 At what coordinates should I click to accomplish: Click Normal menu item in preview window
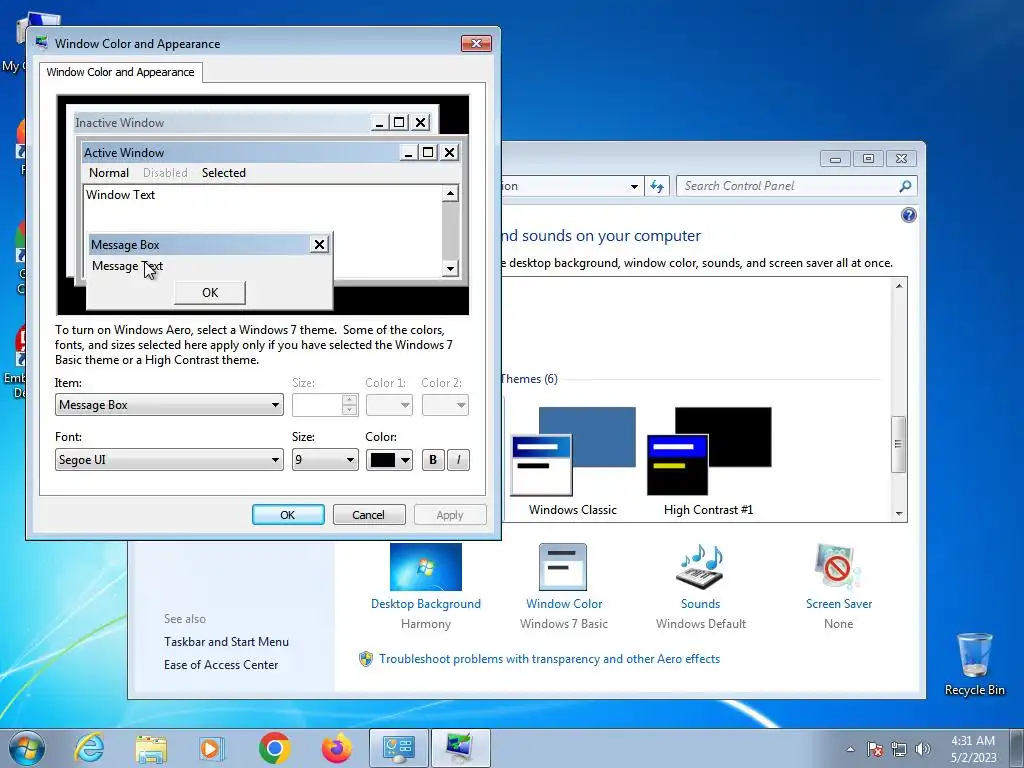[x=108, y=172]
